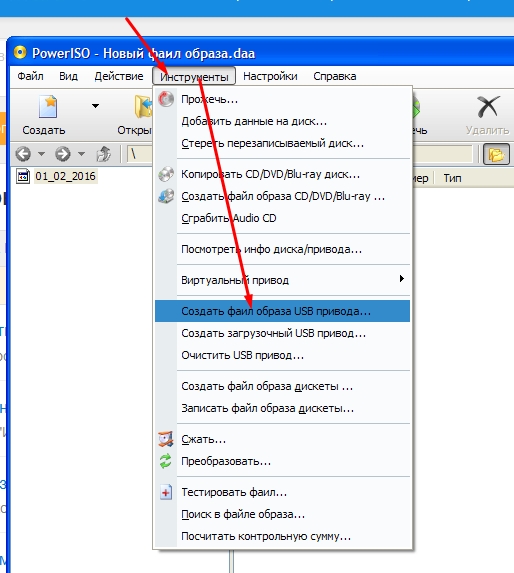The width and height of the screenshot is (514, 573).
Task: Choose Тестировать файл... menu entry
Action: [x=282, y=492]
